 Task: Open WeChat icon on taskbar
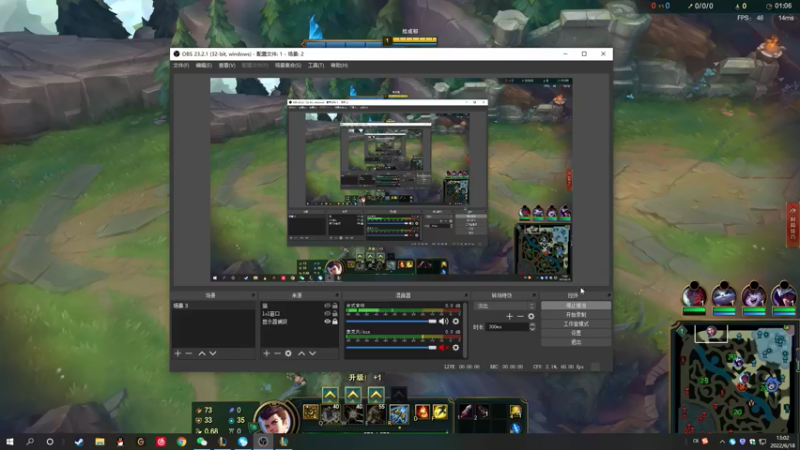[x=202, y=442]
